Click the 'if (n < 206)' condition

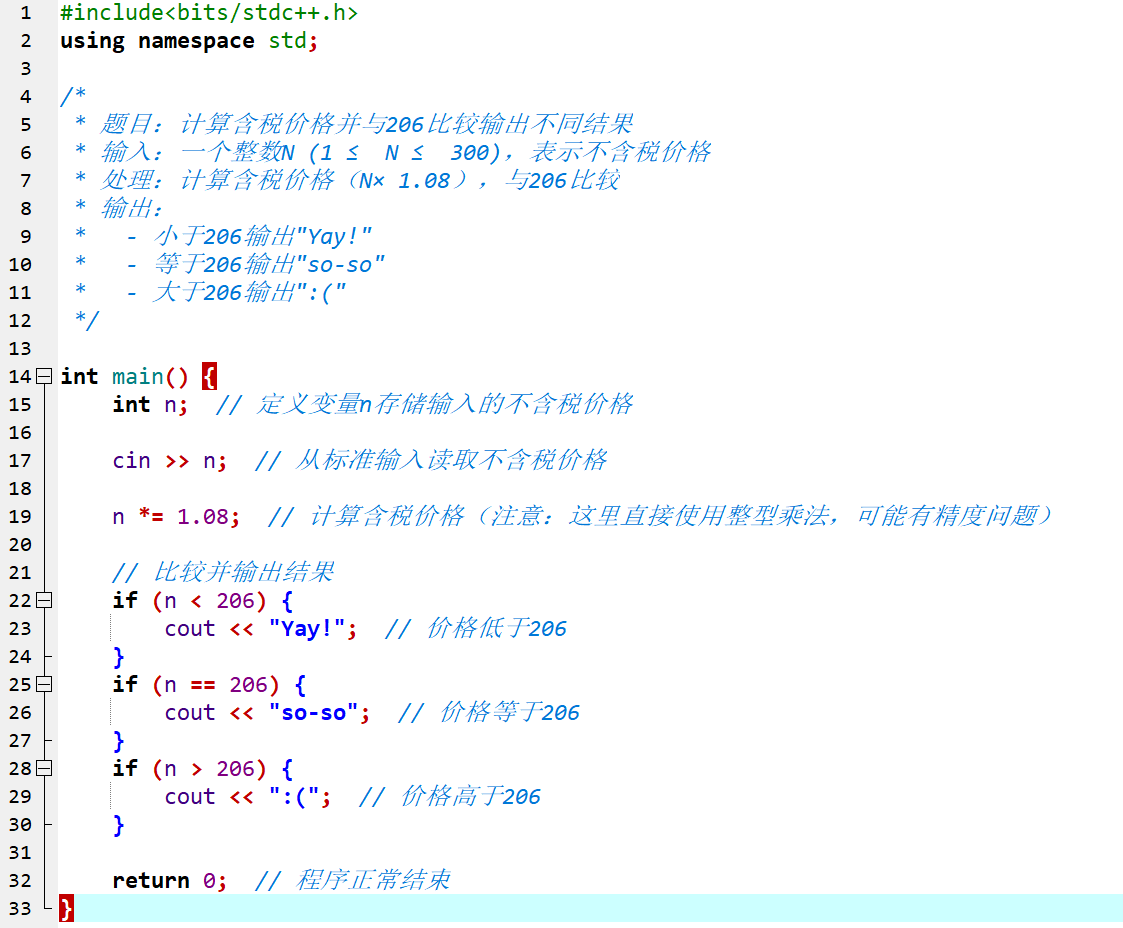tap(189, 600)
